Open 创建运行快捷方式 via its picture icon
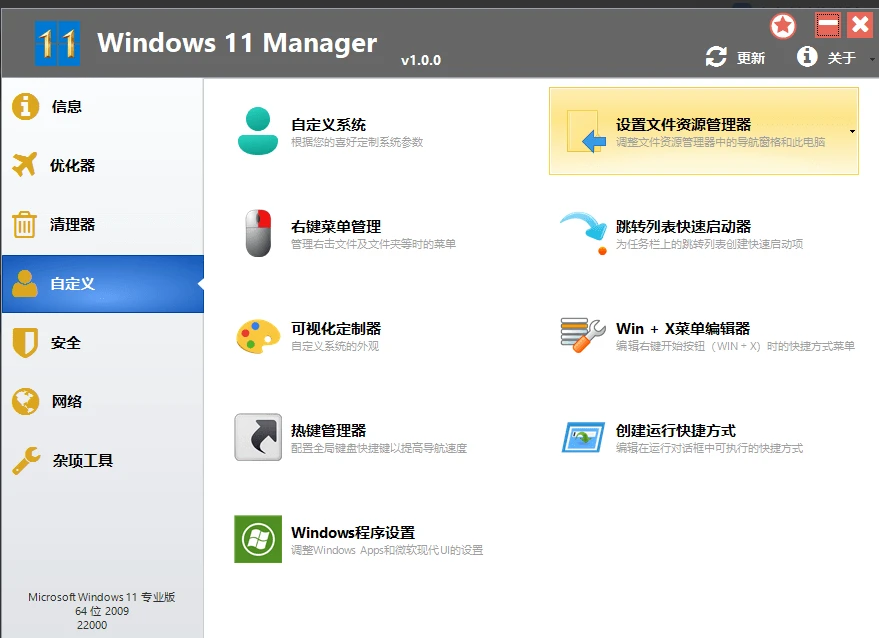The height and width of the screenshot is (638, 879). [x=584, y=437]
